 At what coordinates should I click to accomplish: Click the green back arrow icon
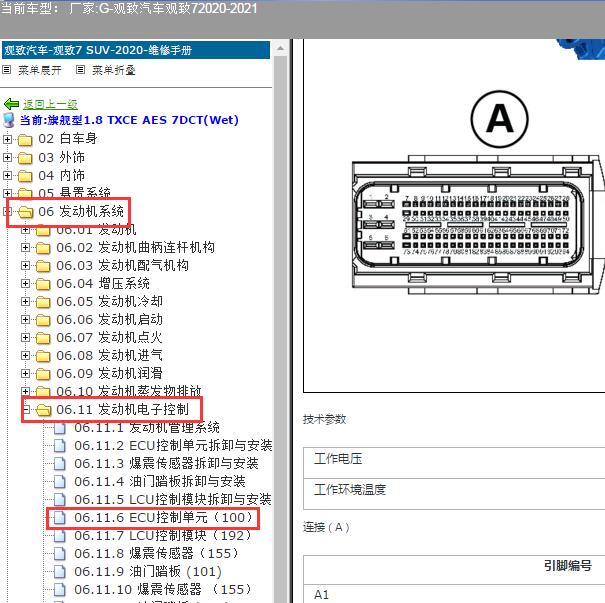(11, 104)
